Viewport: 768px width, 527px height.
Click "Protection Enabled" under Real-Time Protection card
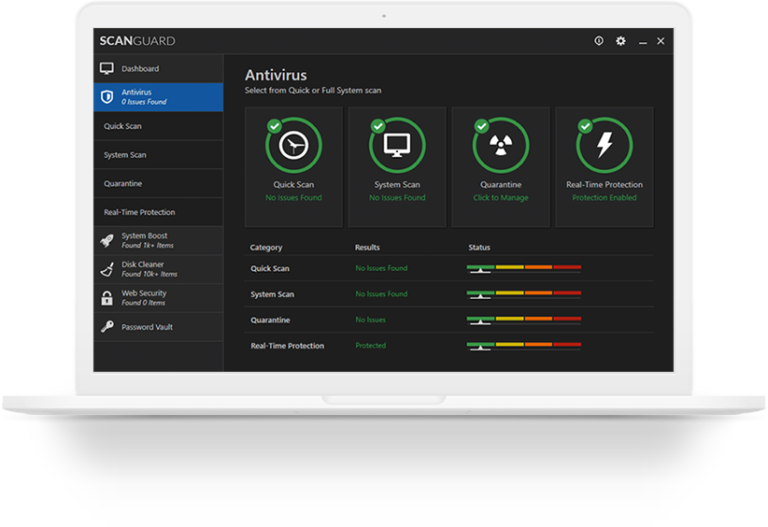pos(604,197)
